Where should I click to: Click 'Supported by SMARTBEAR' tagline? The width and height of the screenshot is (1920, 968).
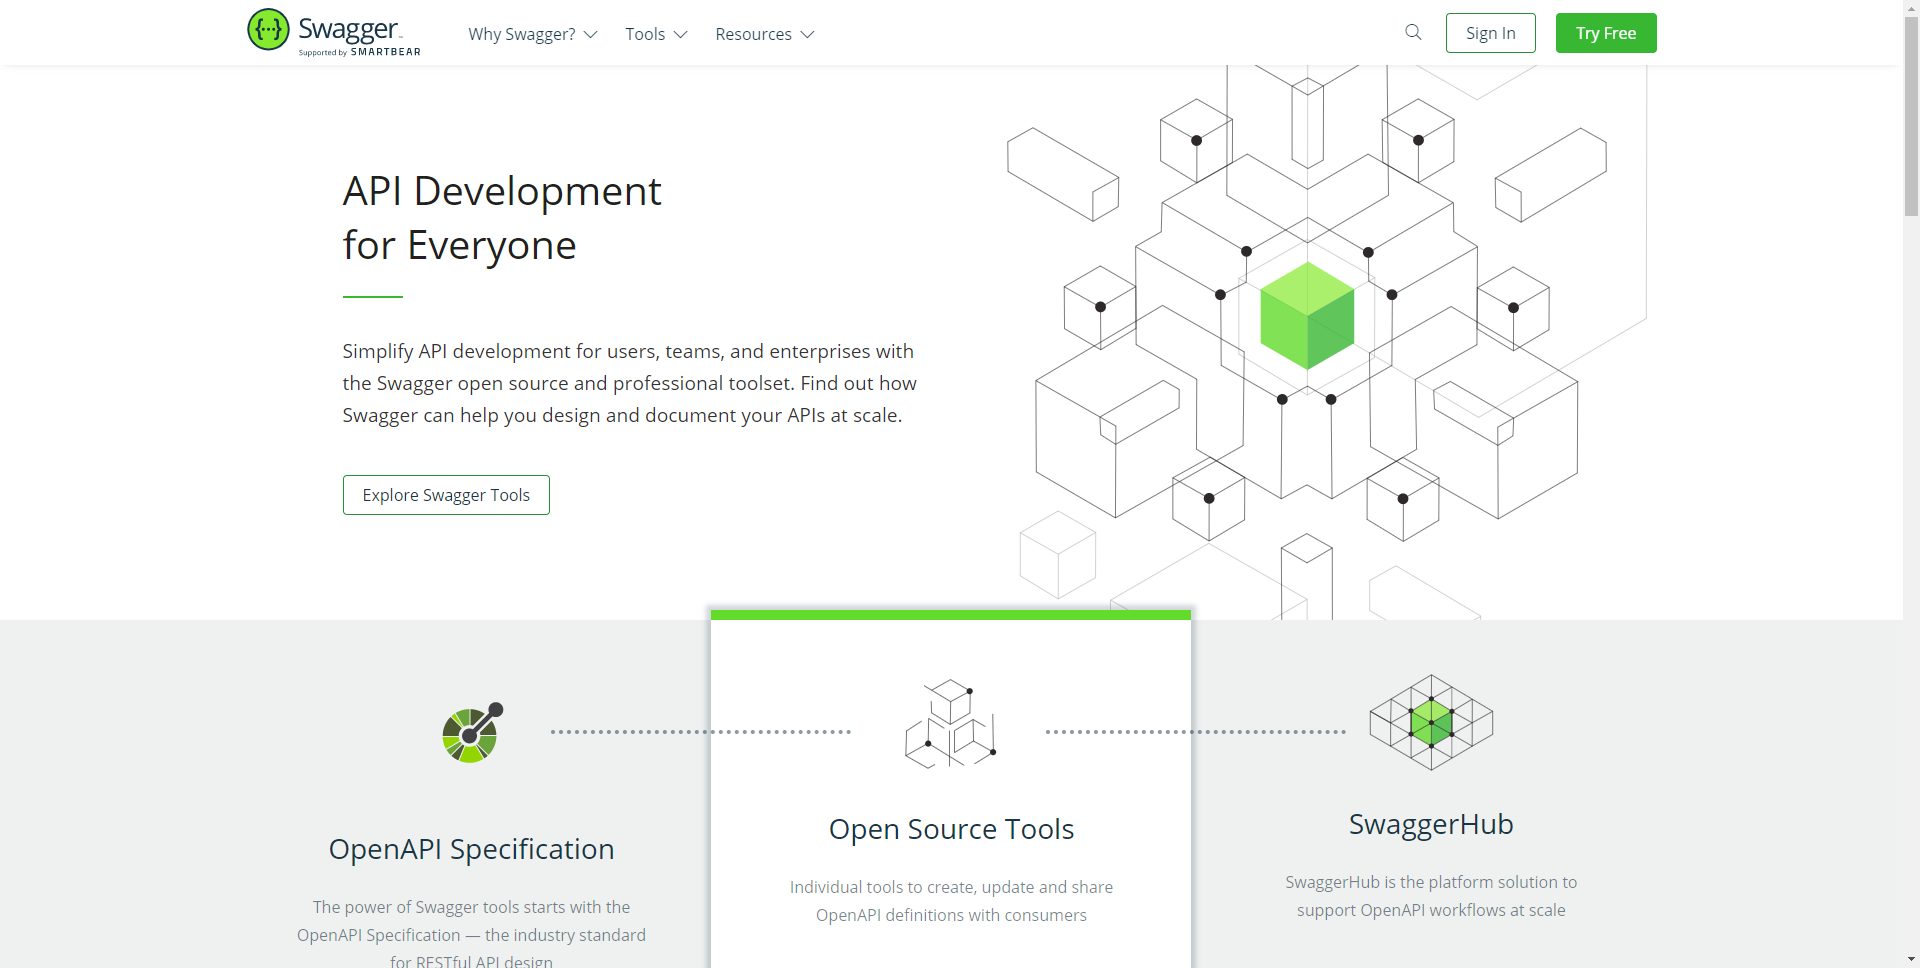(x=360, y=52)
